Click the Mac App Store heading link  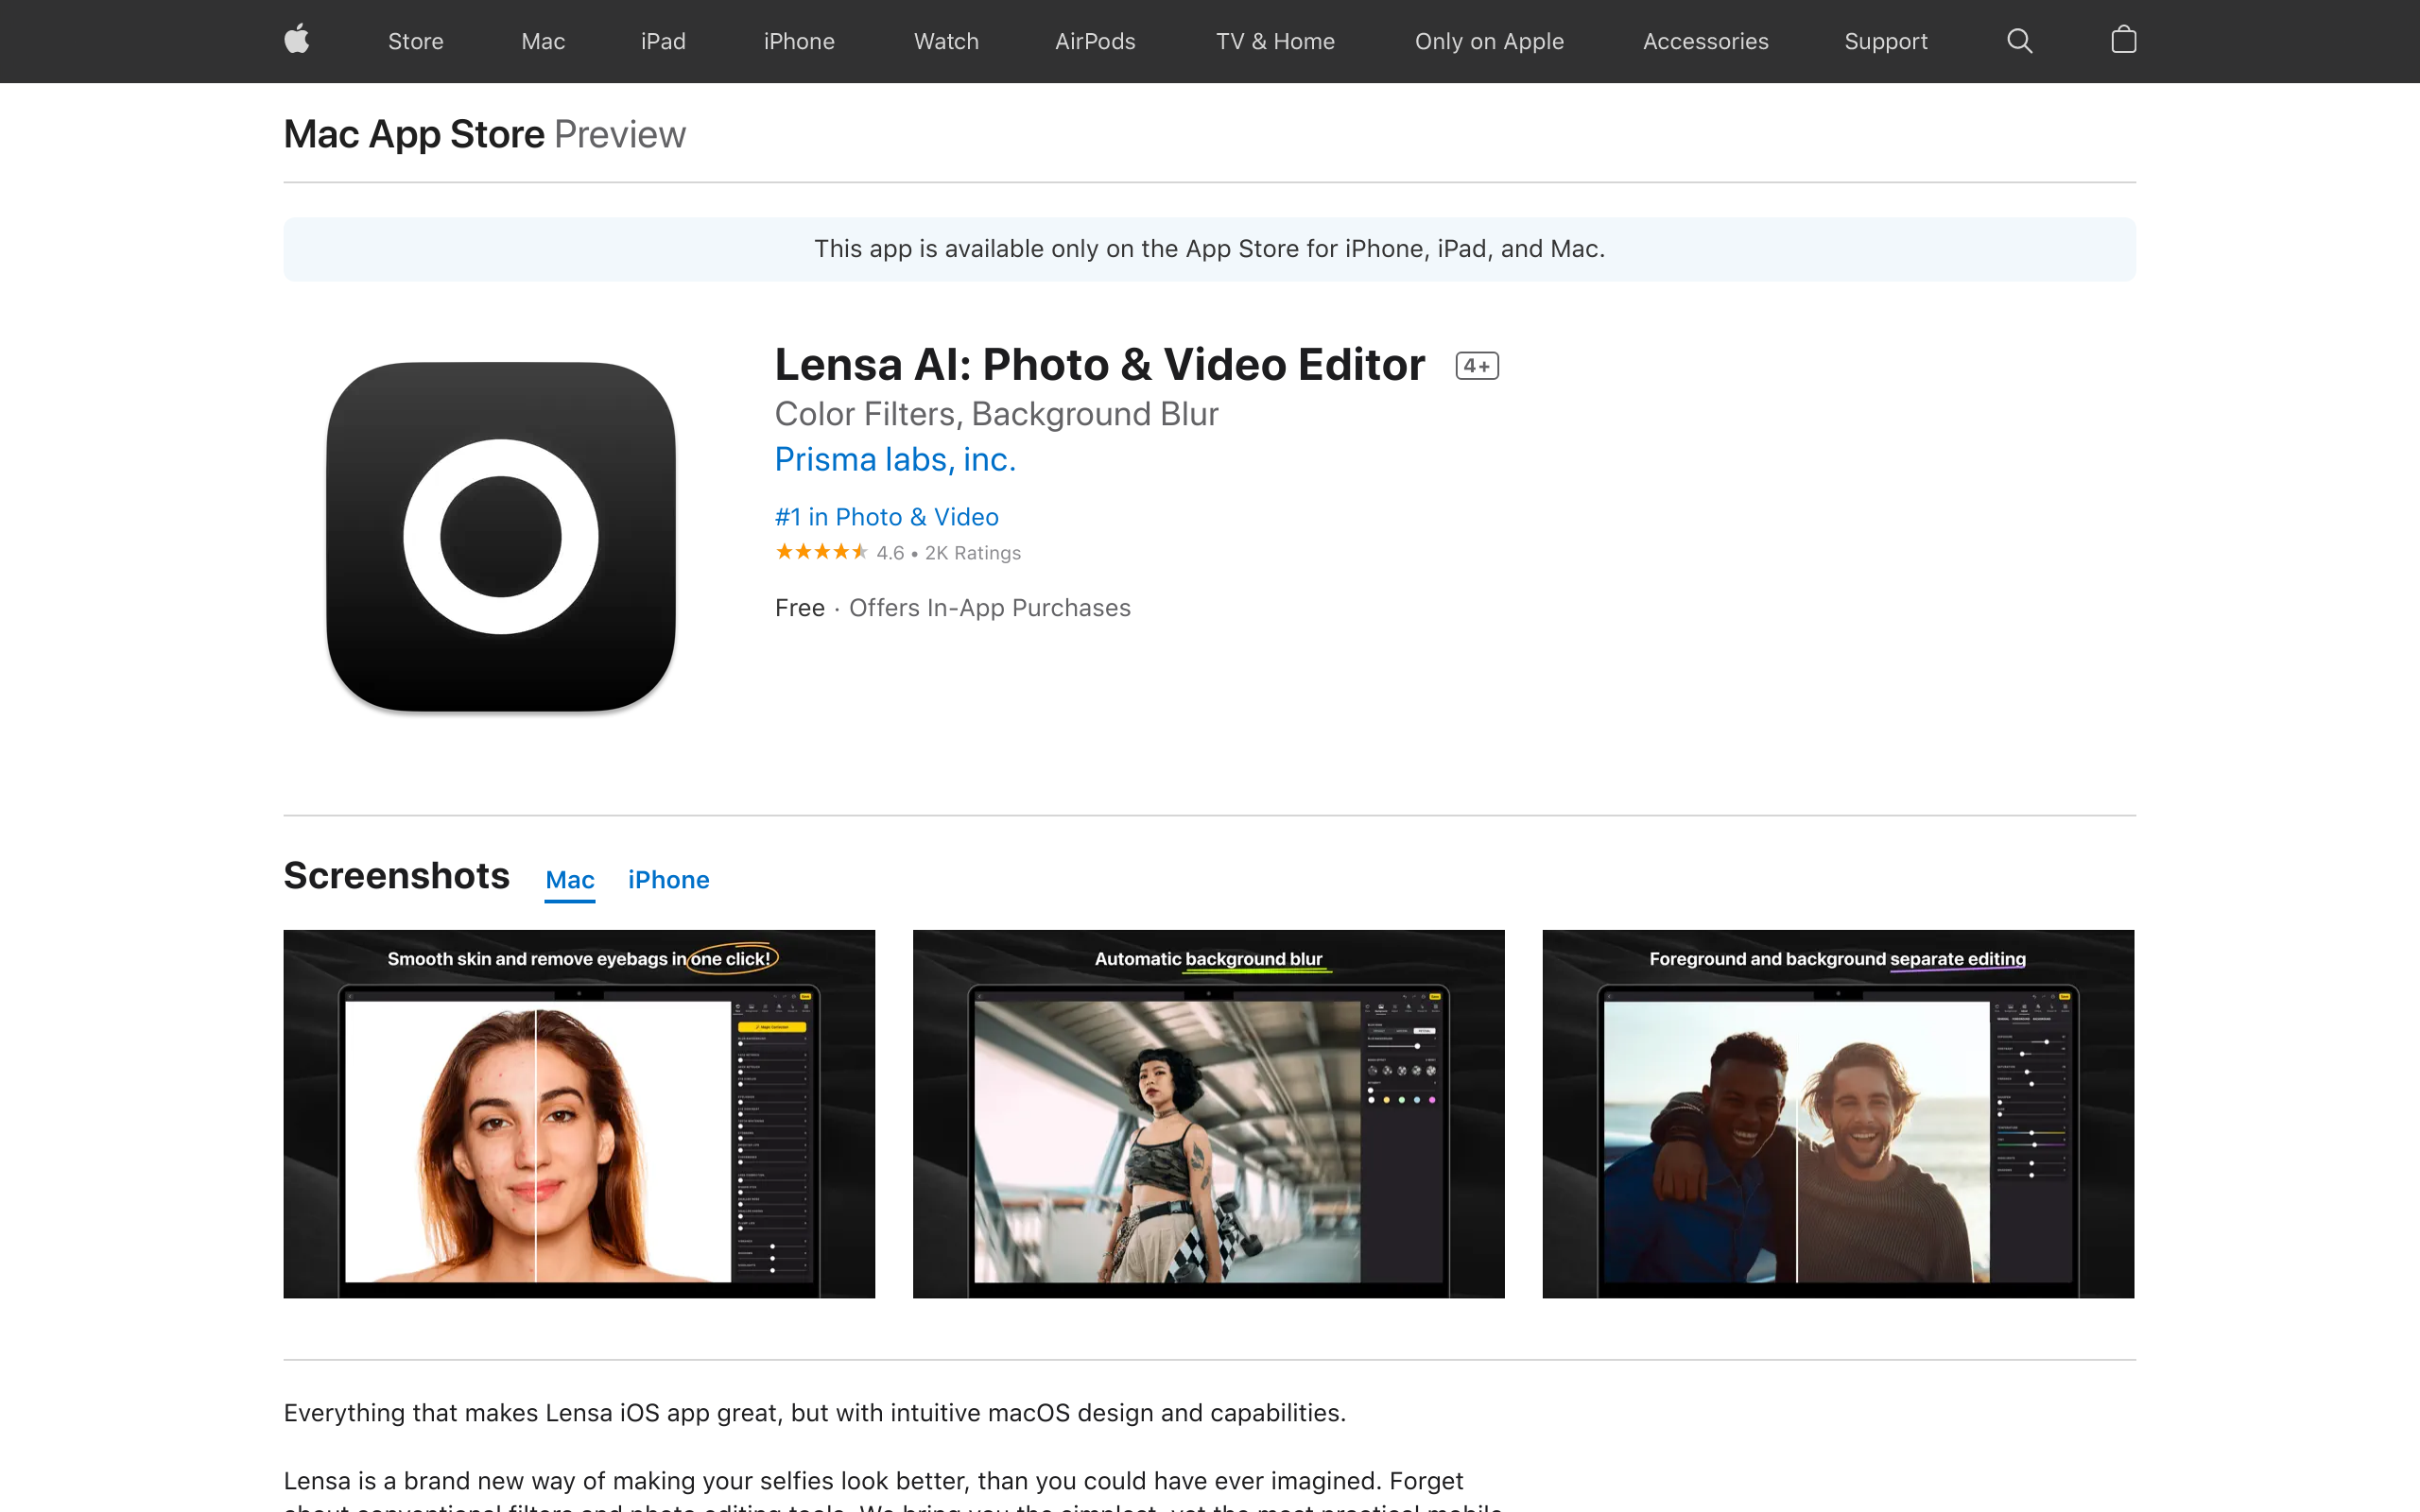pyautogui.click(x=414, y=134)
